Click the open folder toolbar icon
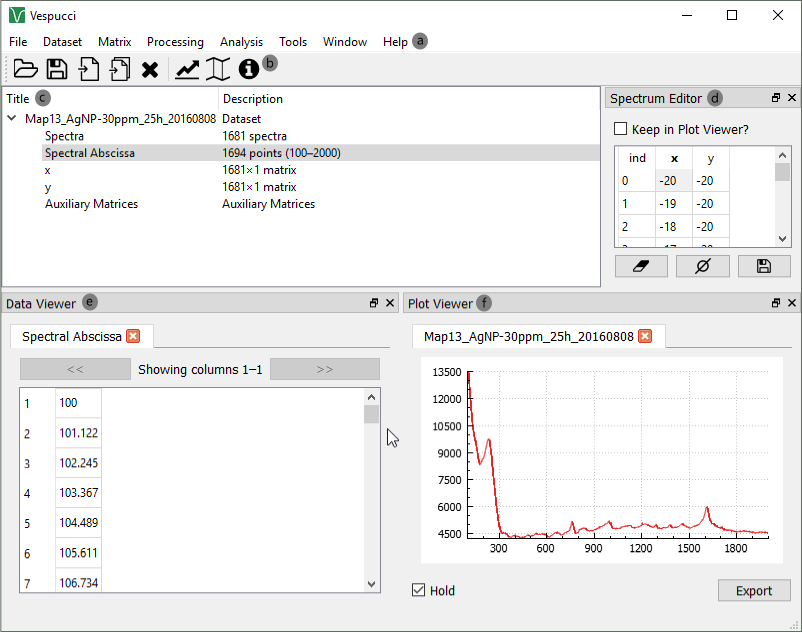Screen dimensions: 802x632 click(x=25, y=69)
